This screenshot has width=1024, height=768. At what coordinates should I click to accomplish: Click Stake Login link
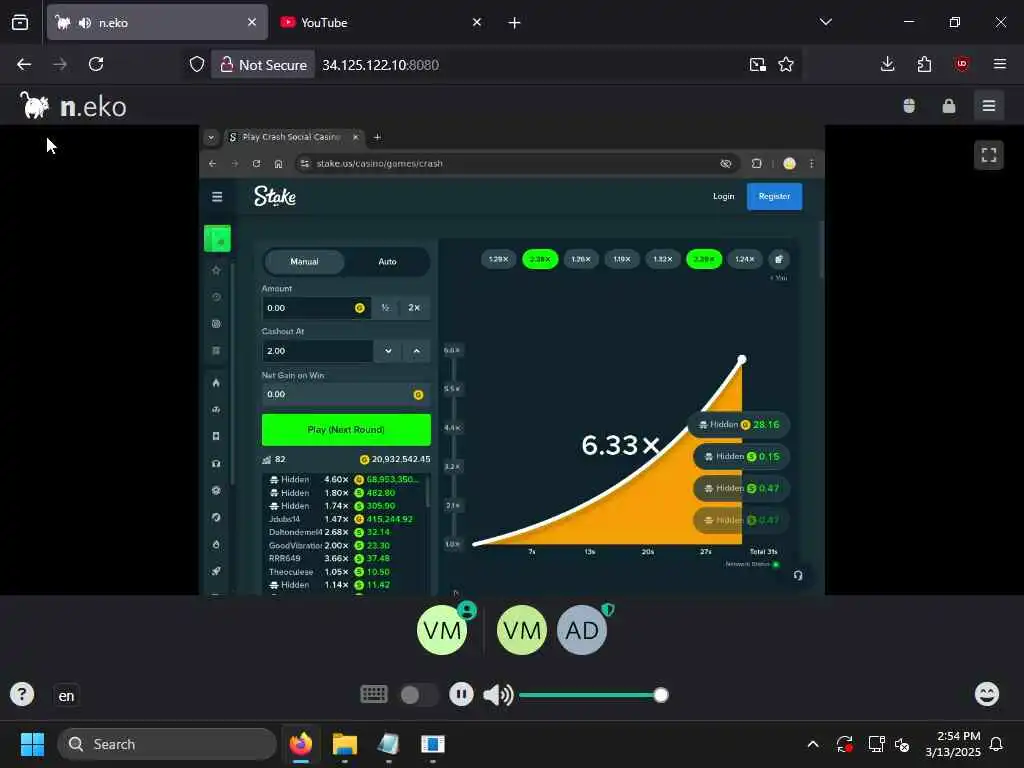click(723, 196)
